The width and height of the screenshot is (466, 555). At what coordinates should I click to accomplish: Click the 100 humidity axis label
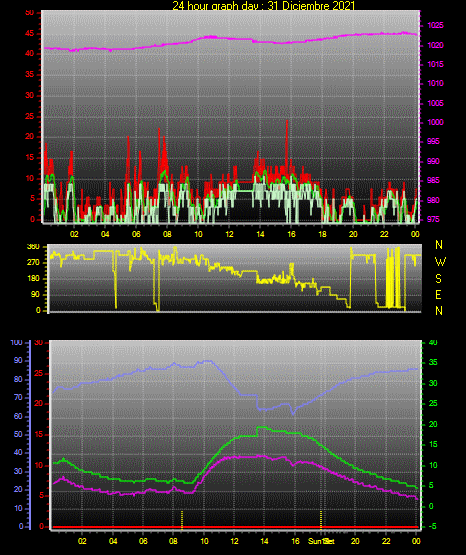tap(16, 343)
